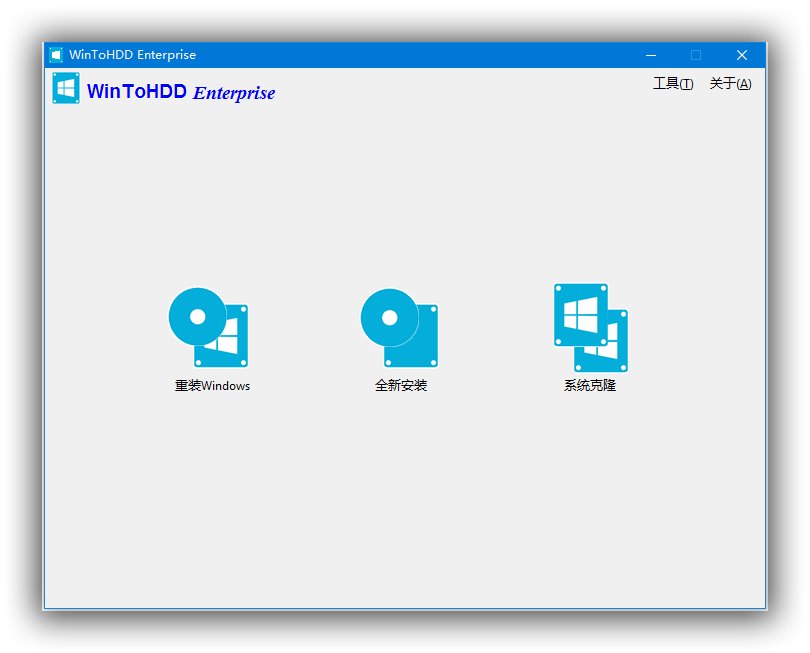This screenshot has height=653, width=810.
Task: Click the WinToHDD Enterprise heading text
Action: click(x=181, y=92)
